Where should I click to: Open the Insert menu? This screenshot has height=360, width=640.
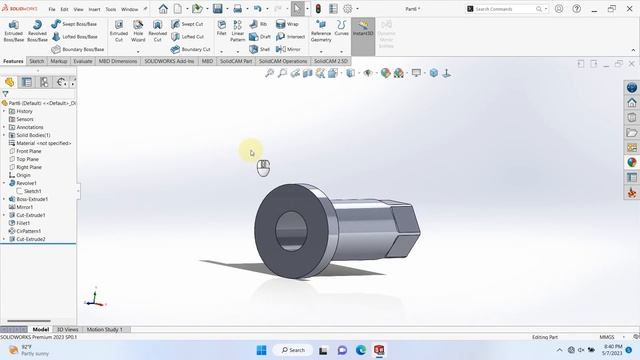(x=94, y=9)
